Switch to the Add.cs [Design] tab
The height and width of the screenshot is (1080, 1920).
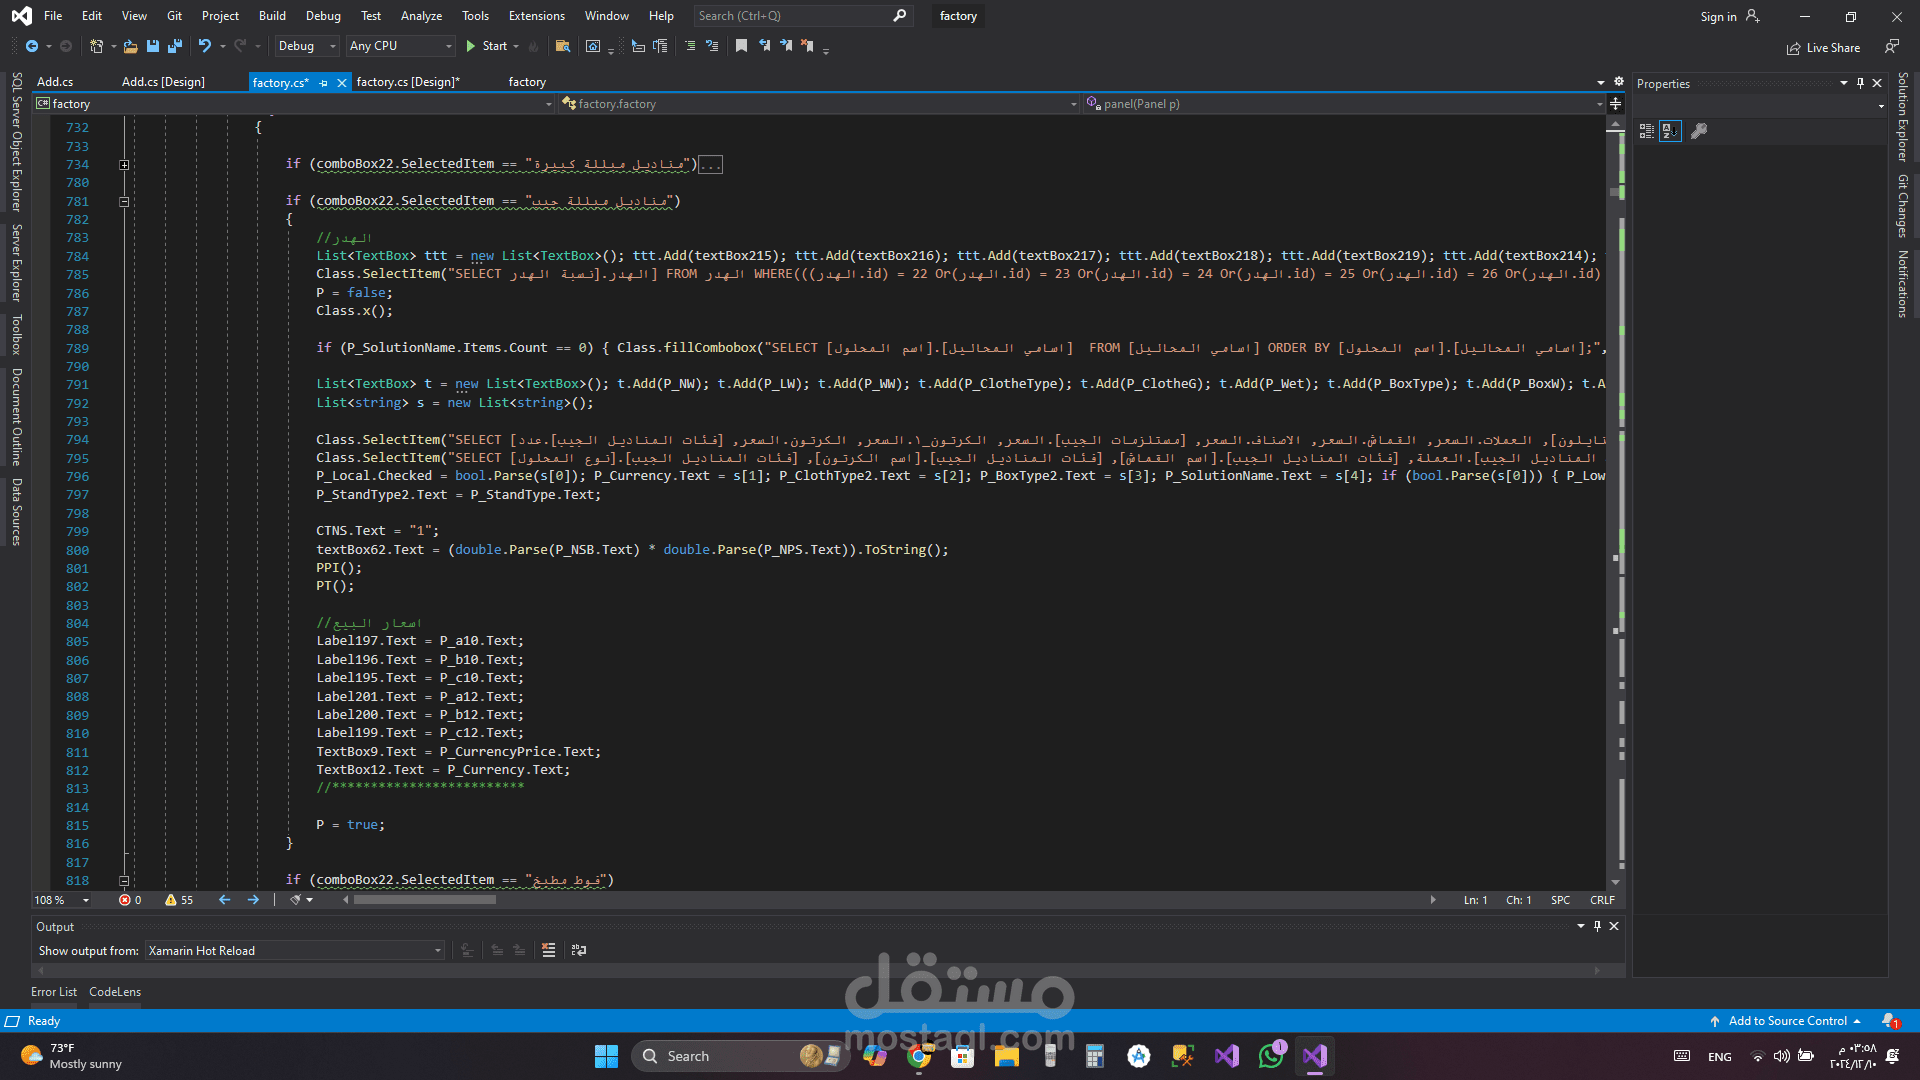tap(163, 82)
